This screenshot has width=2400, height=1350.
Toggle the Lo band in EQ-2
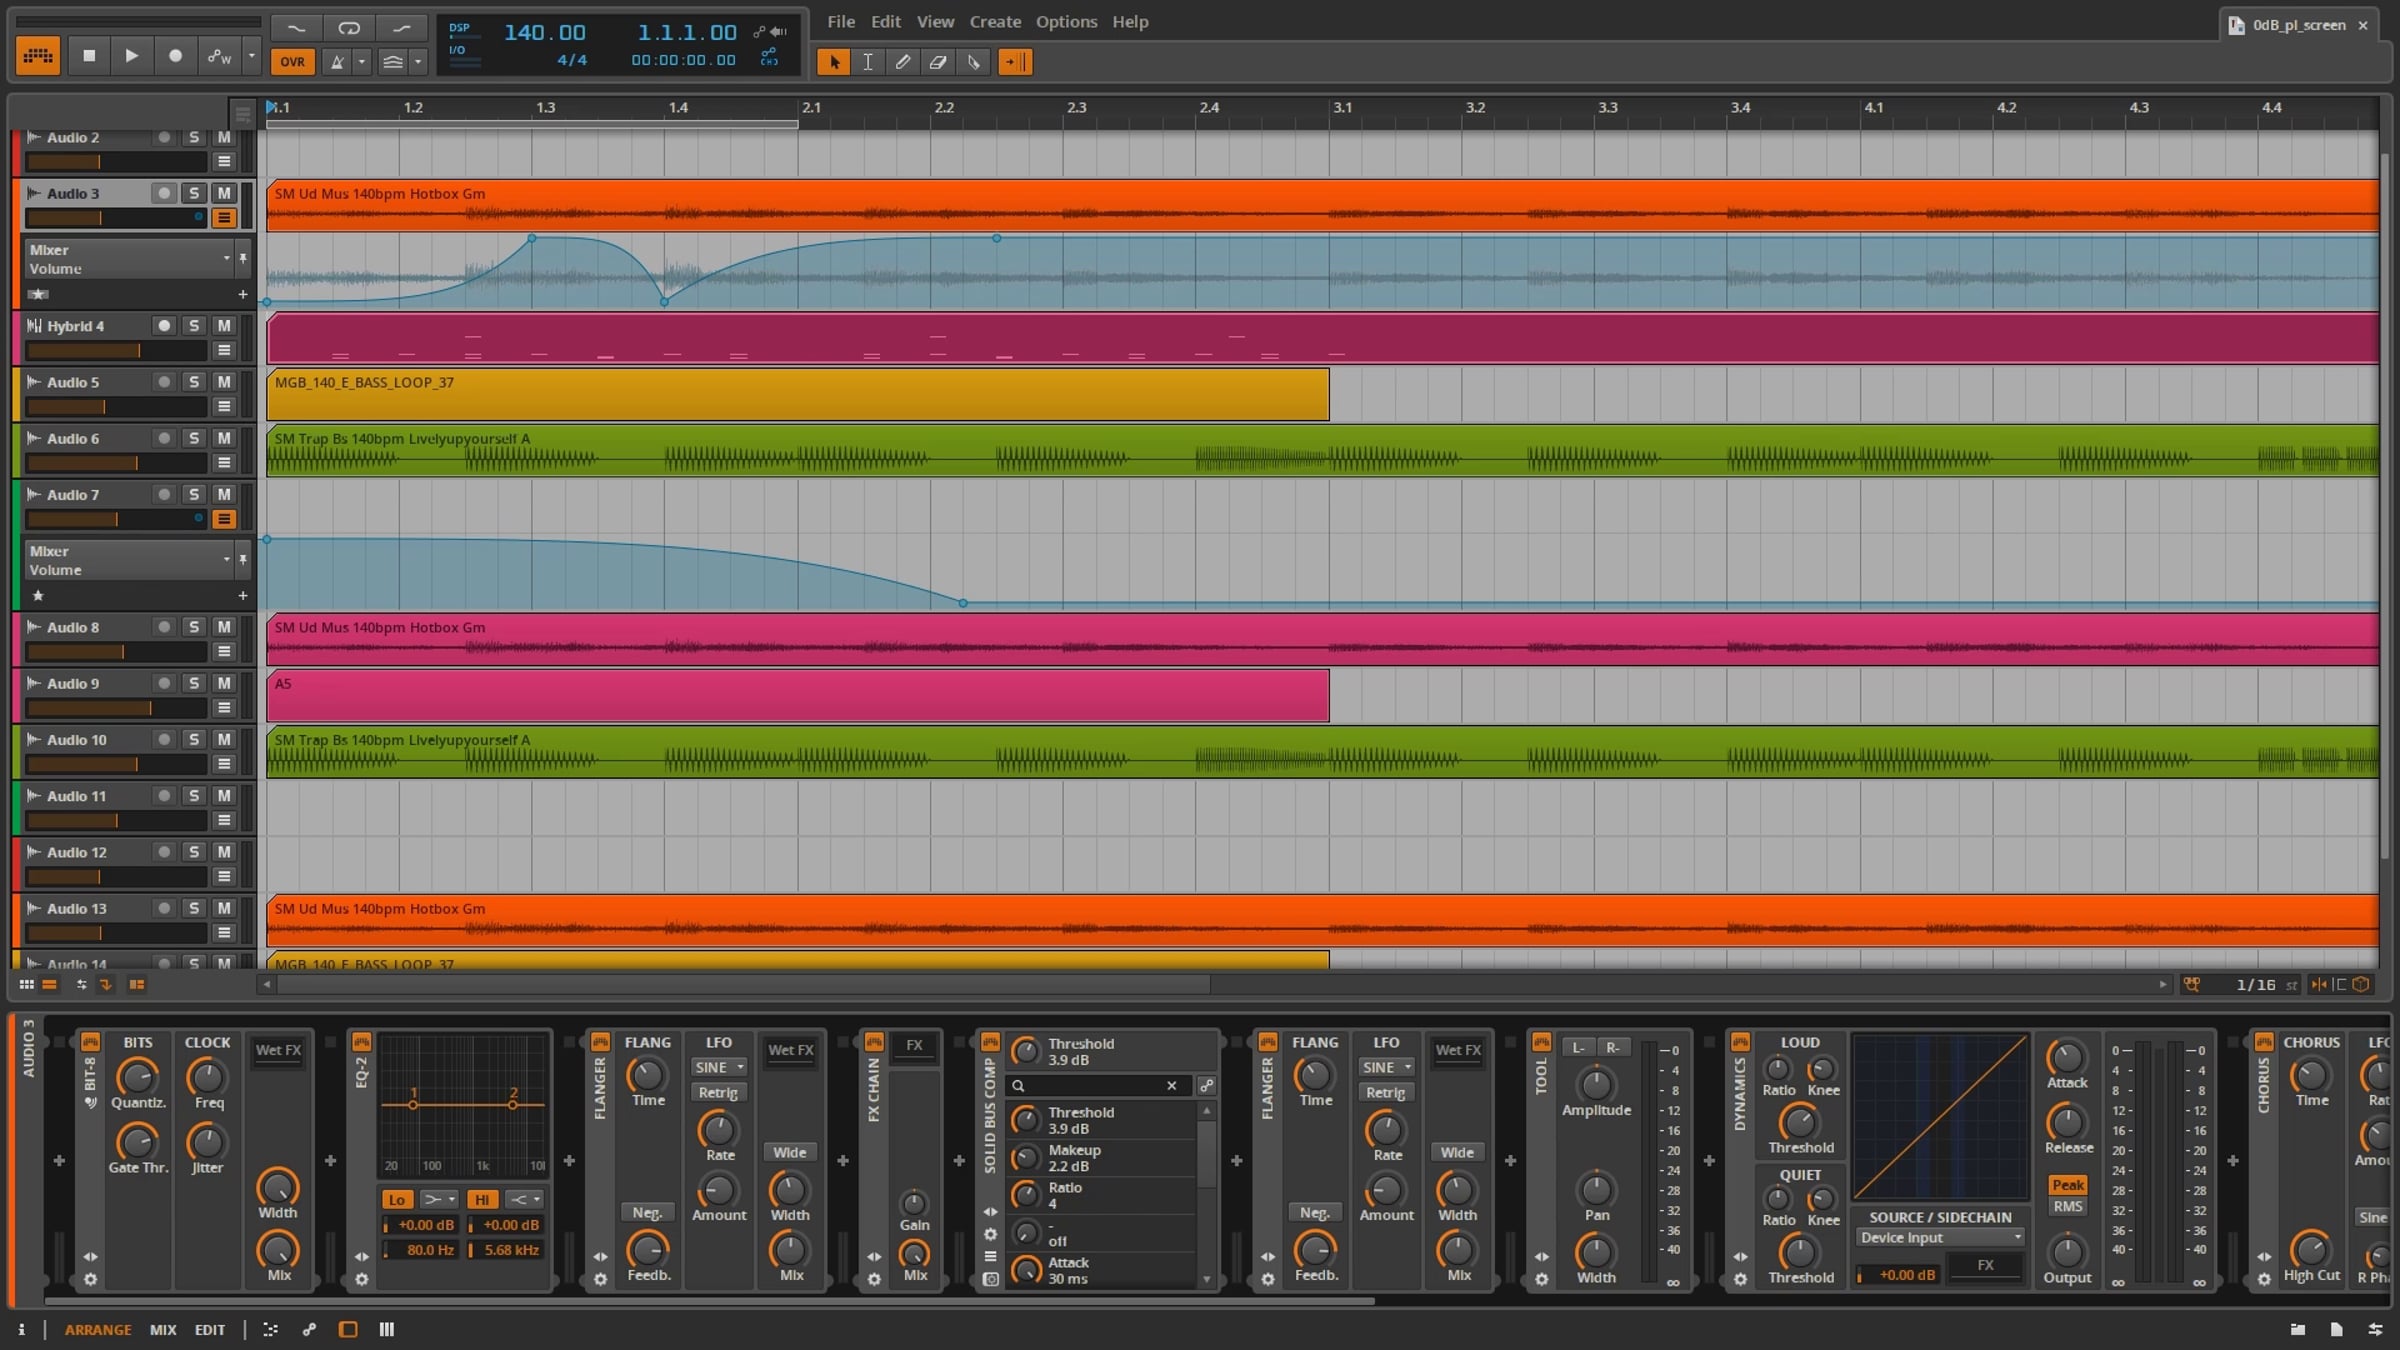click(397, 1199)
